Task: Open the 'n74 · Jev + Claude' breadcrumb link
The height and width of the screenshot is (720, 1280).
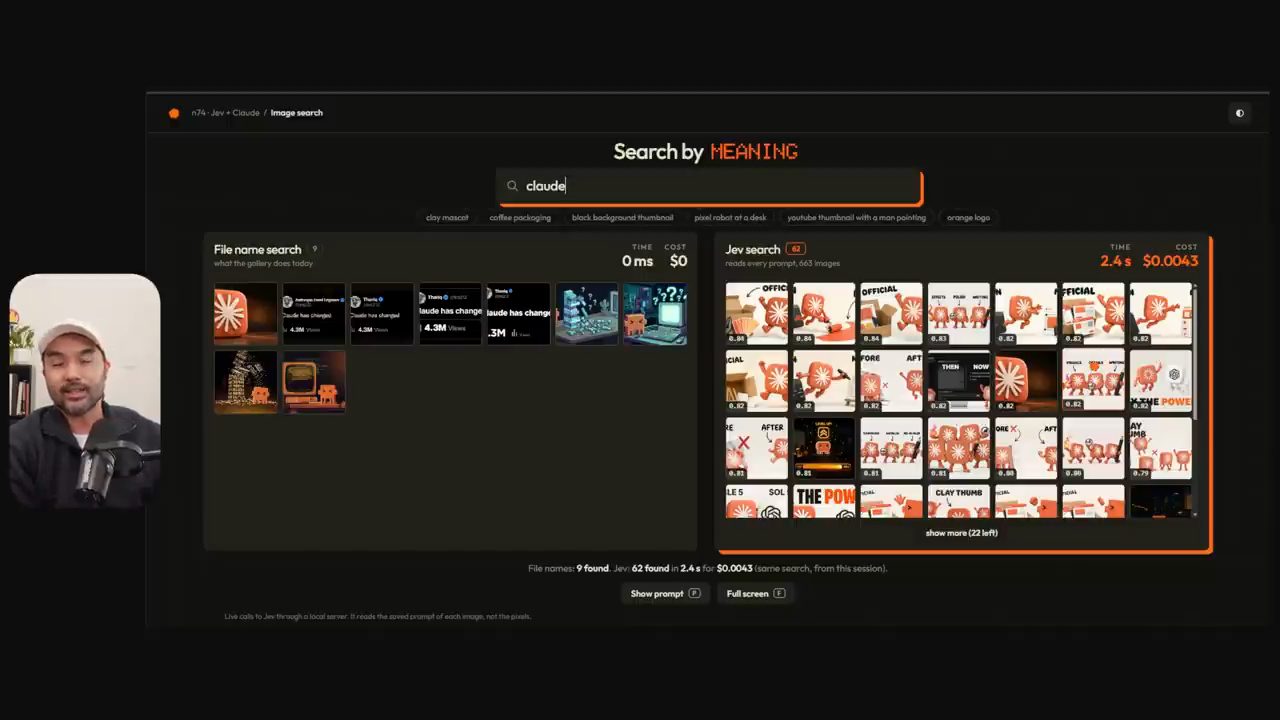Action: click(226, 113)
